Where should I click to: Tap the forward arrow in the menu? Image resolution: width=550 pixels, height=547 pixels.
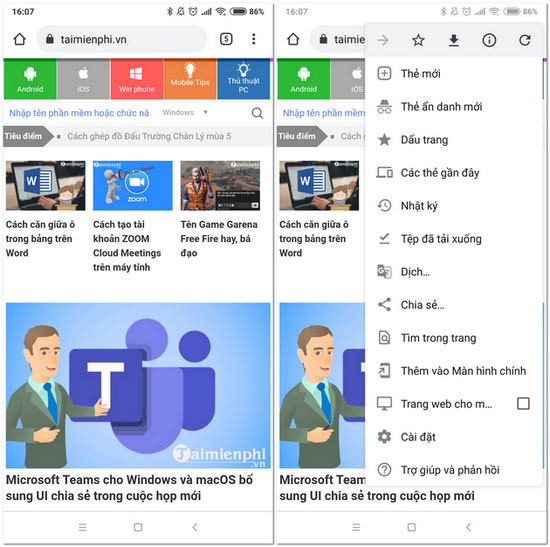tap(383, 40)
